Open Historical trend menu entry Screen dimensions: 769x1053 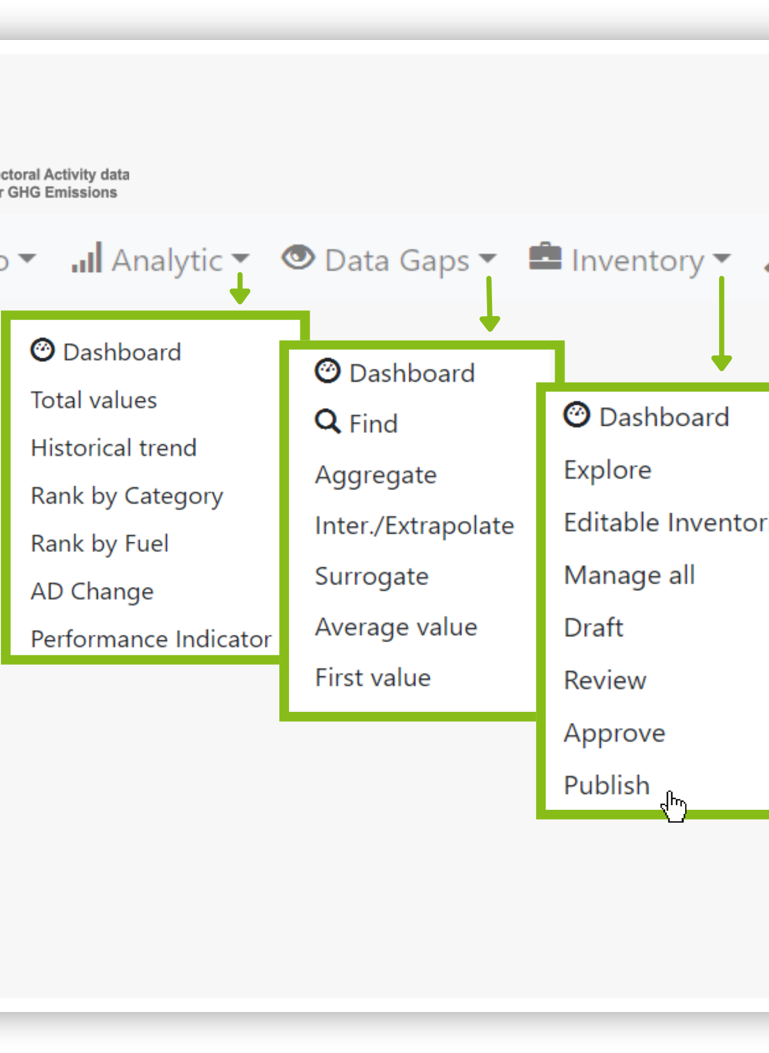coord(114,448)
